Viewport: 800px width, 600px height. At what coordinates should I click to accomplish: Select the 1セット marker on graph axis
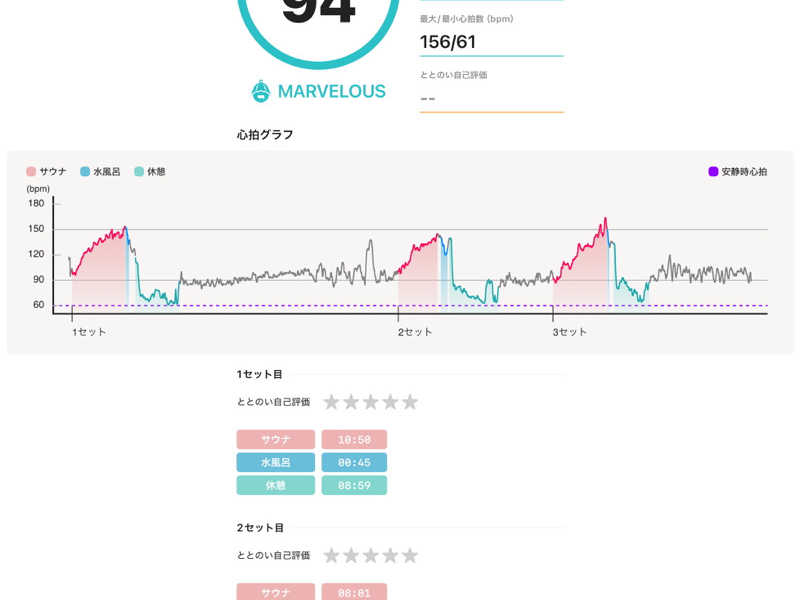(x=88, y=331)
